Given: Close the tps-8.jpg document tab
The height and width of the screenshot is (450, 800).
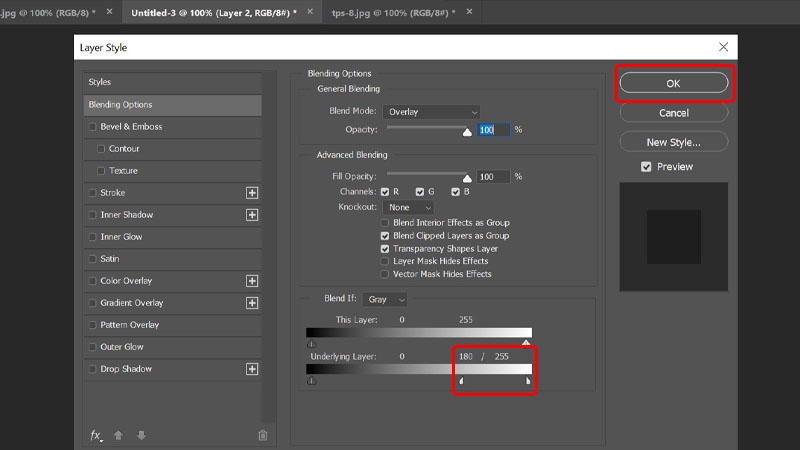Looking at the screenshot, I should click(x=469, y=11).
